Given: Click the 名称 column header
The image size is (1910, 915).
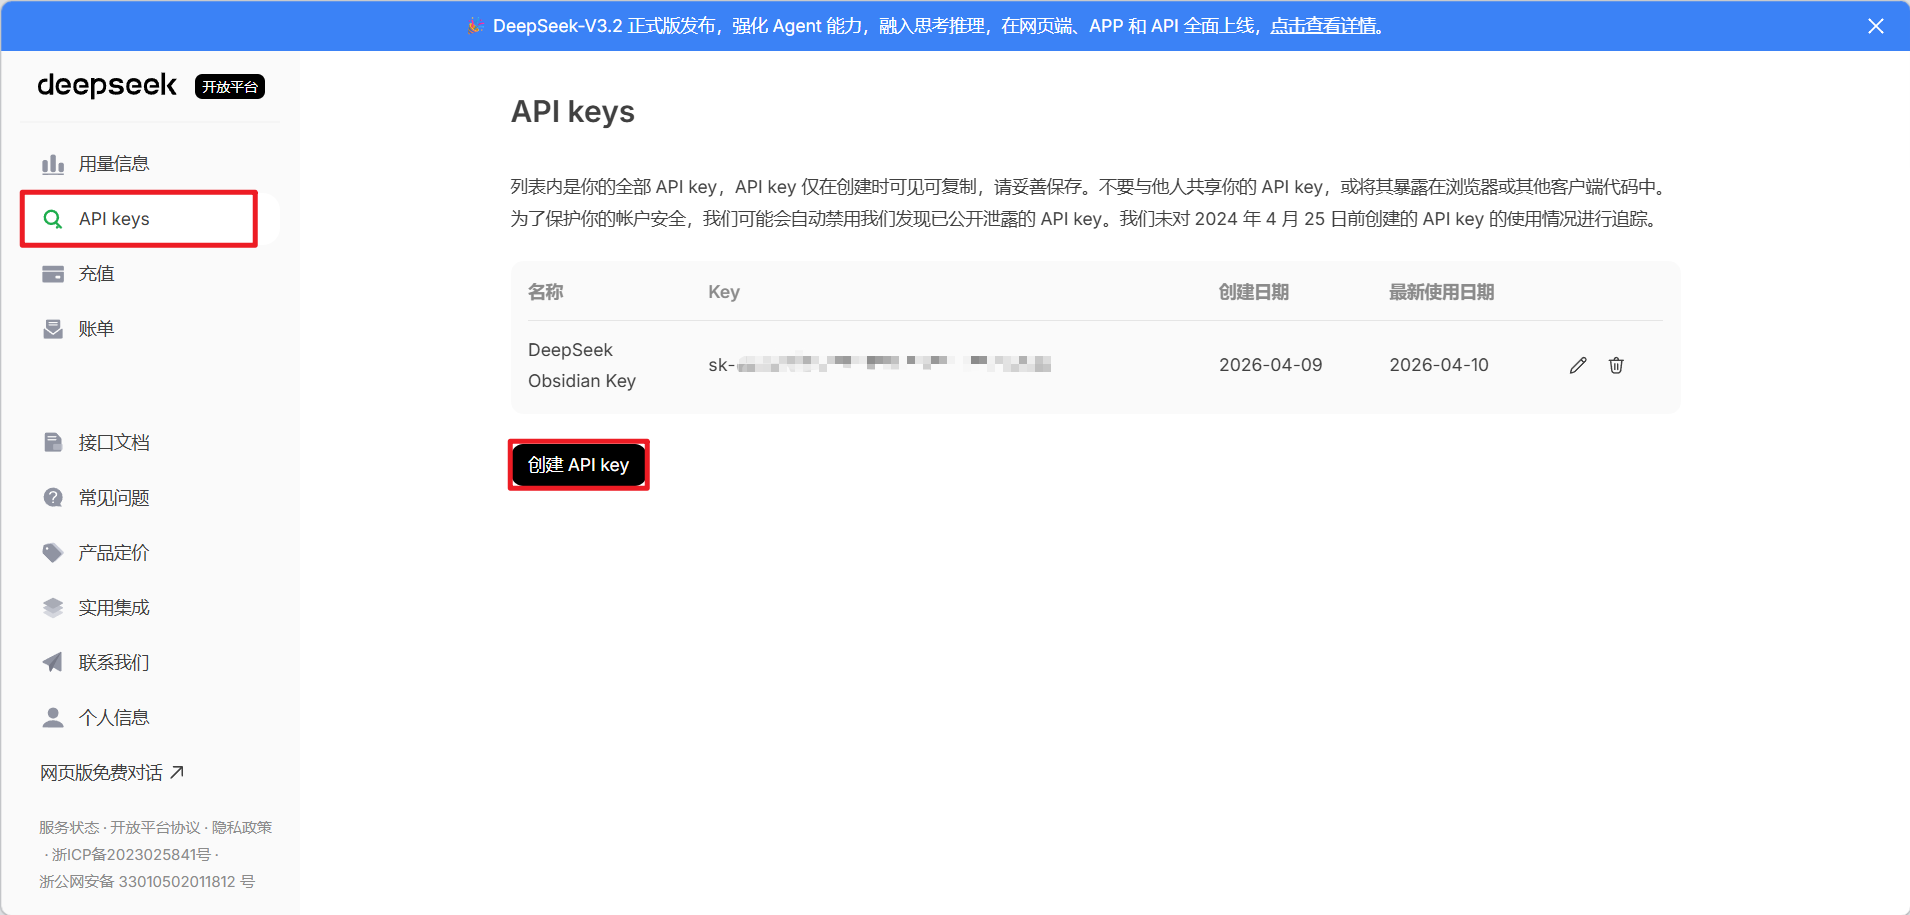Looking at the screenshot, I should click(x=546, y=292).
